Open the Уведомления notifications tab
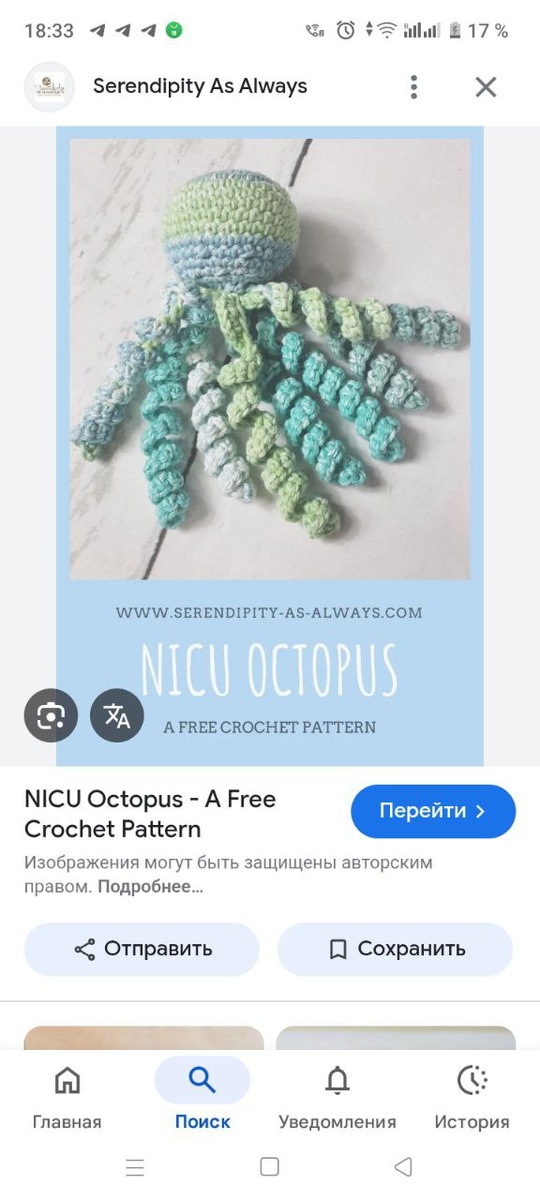540x1200 pixels. point(337,1095)
